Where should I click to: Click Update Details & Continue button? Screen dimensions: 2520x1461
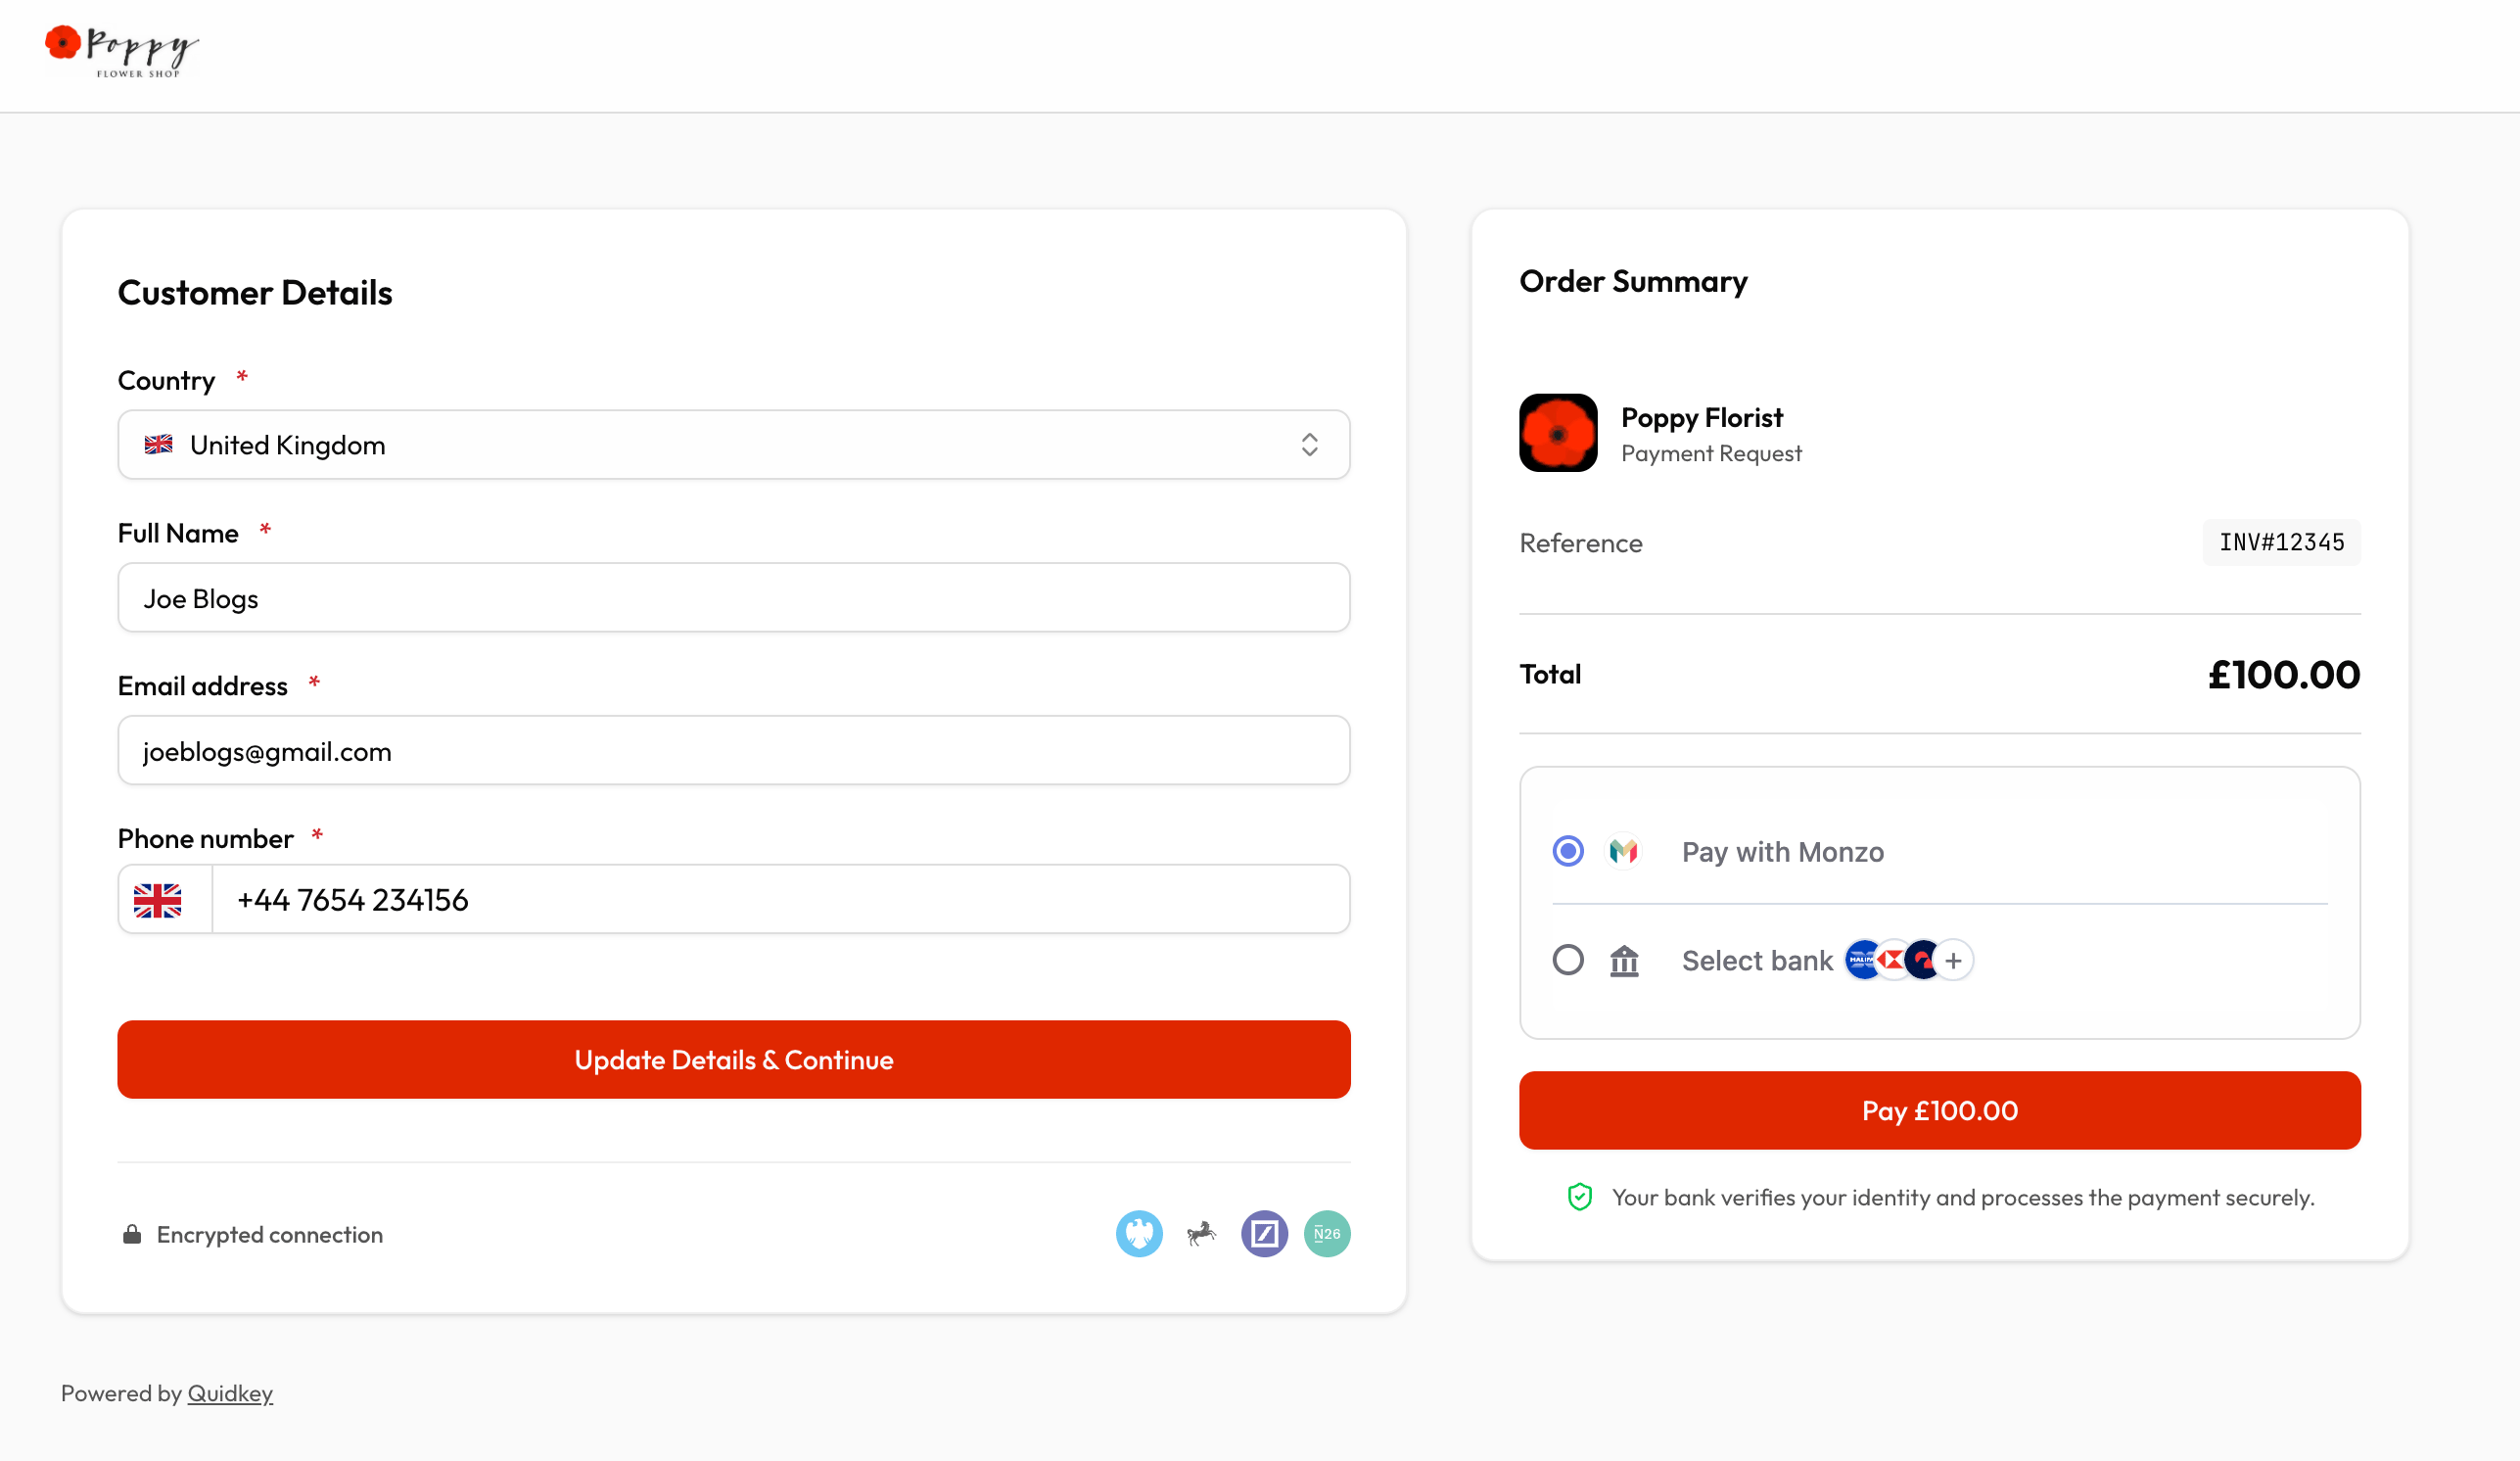[733, 1059]
